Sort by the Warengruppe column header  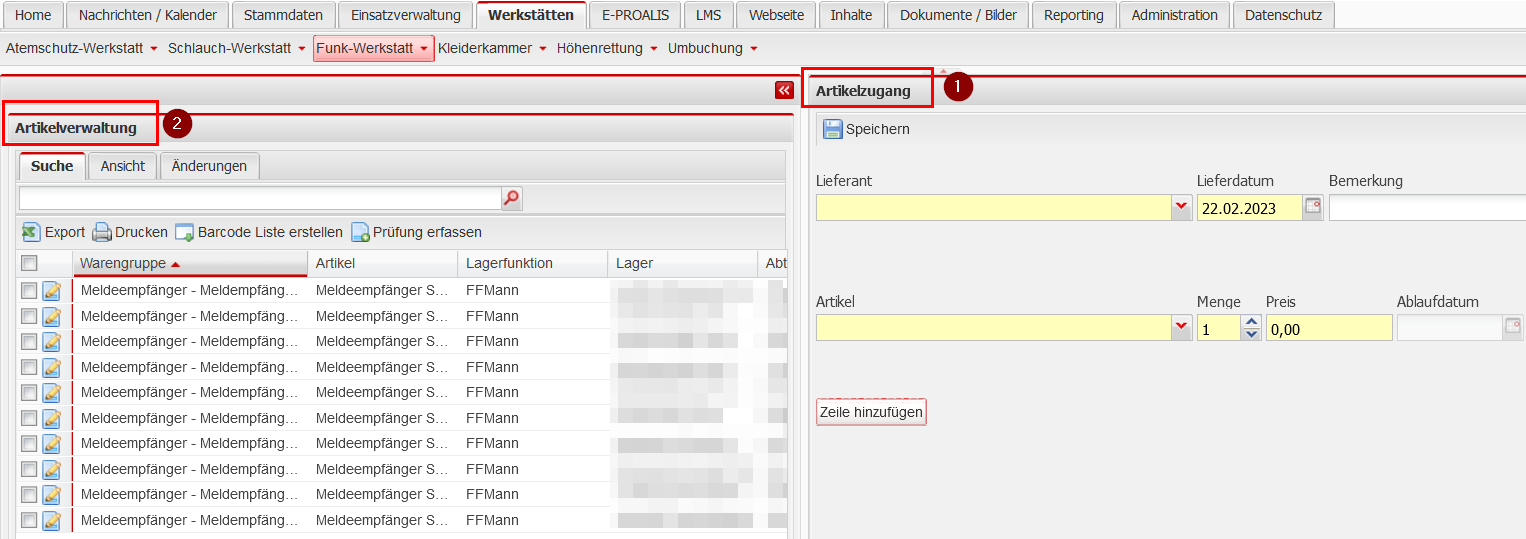[x=123, y=263]
